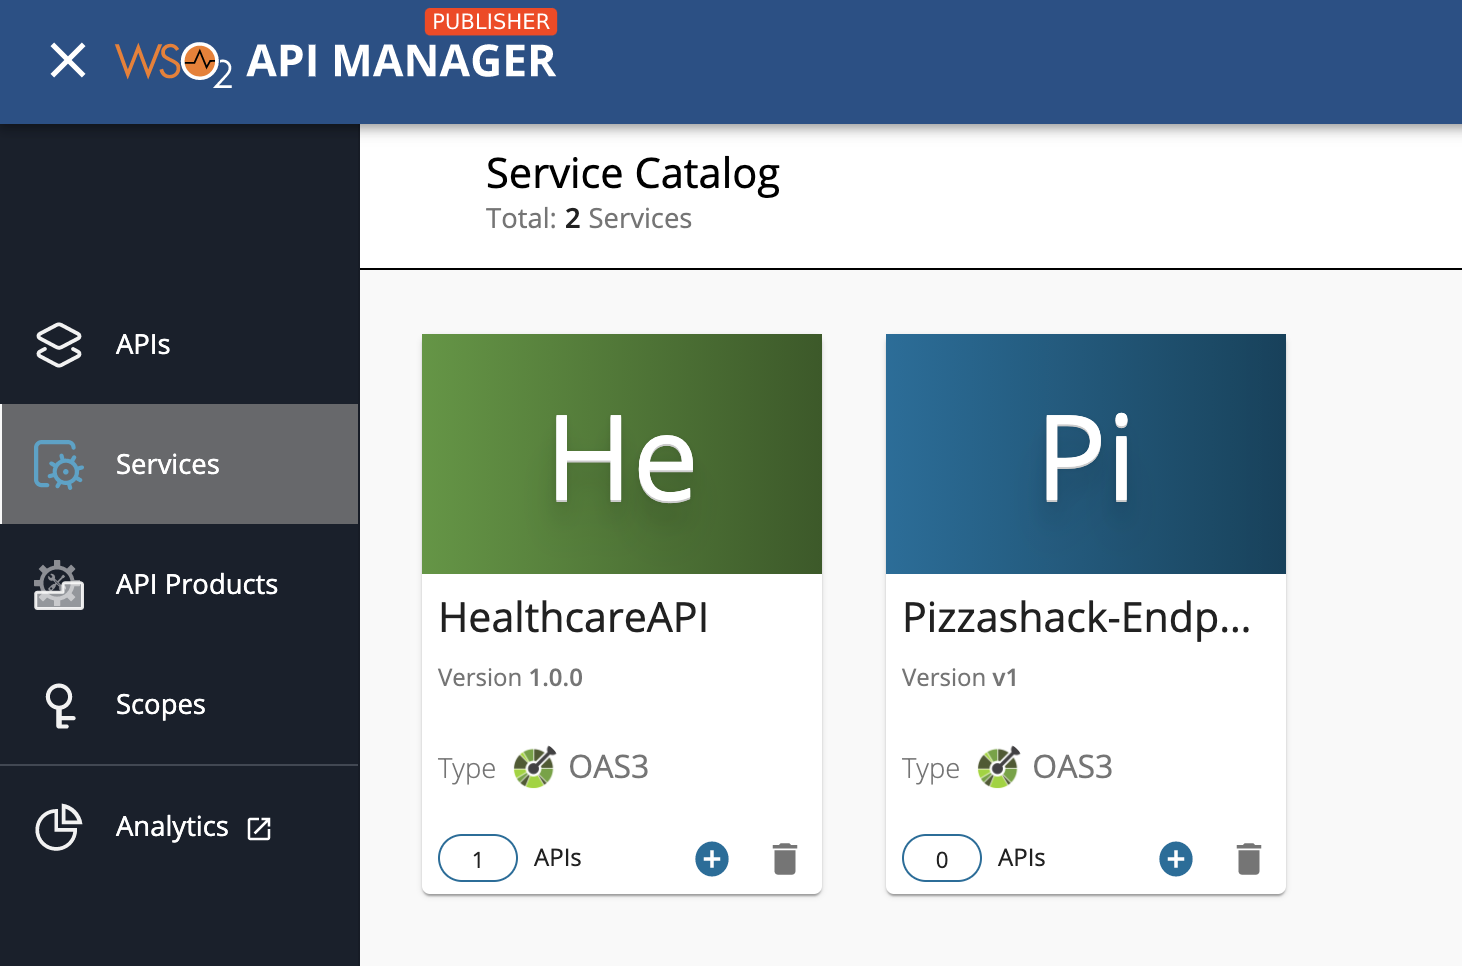Delete the Pizzashack service via trash icon
Viewport: 1462px width, 966px height.
click(x=1249, y=858)
